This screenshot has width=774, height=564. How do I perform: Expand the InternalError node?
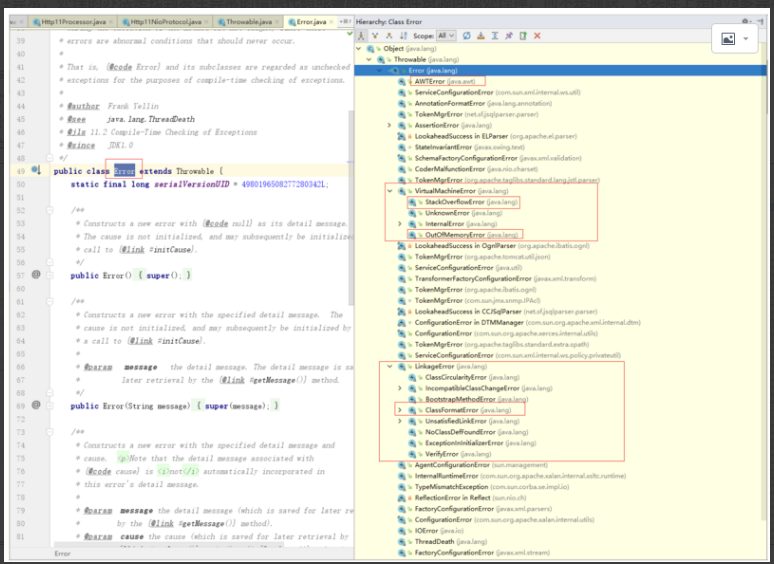point(400,224)
